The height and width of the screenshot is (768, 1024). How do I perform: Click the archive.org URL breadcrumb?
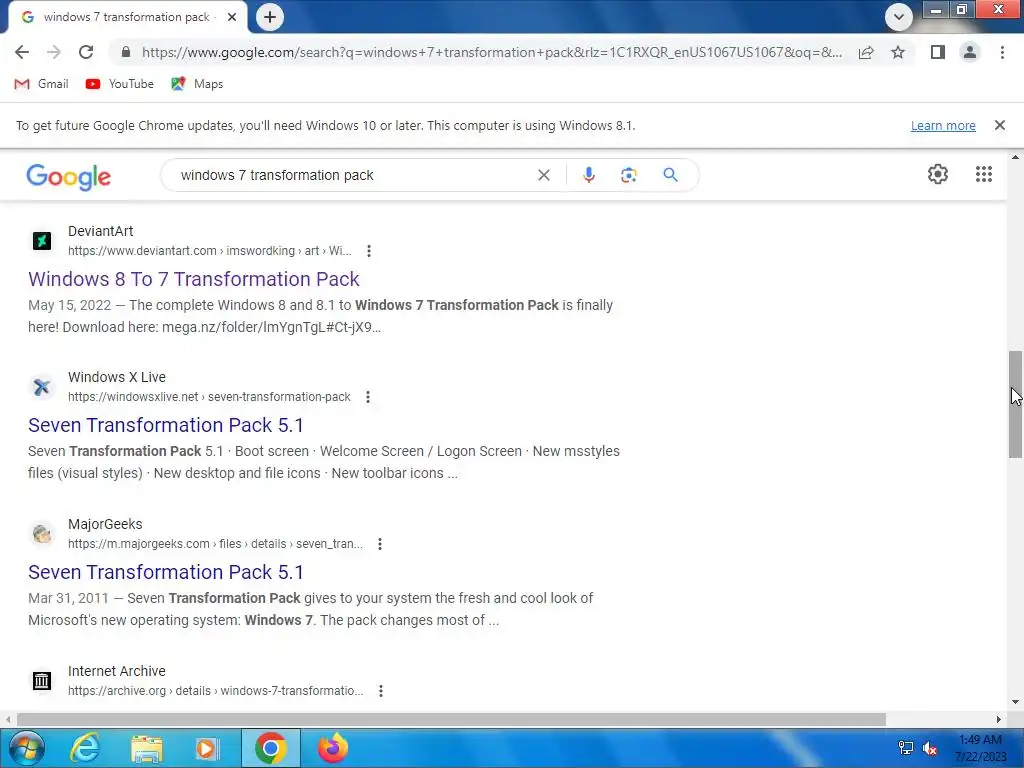click(x=216, y=691)
